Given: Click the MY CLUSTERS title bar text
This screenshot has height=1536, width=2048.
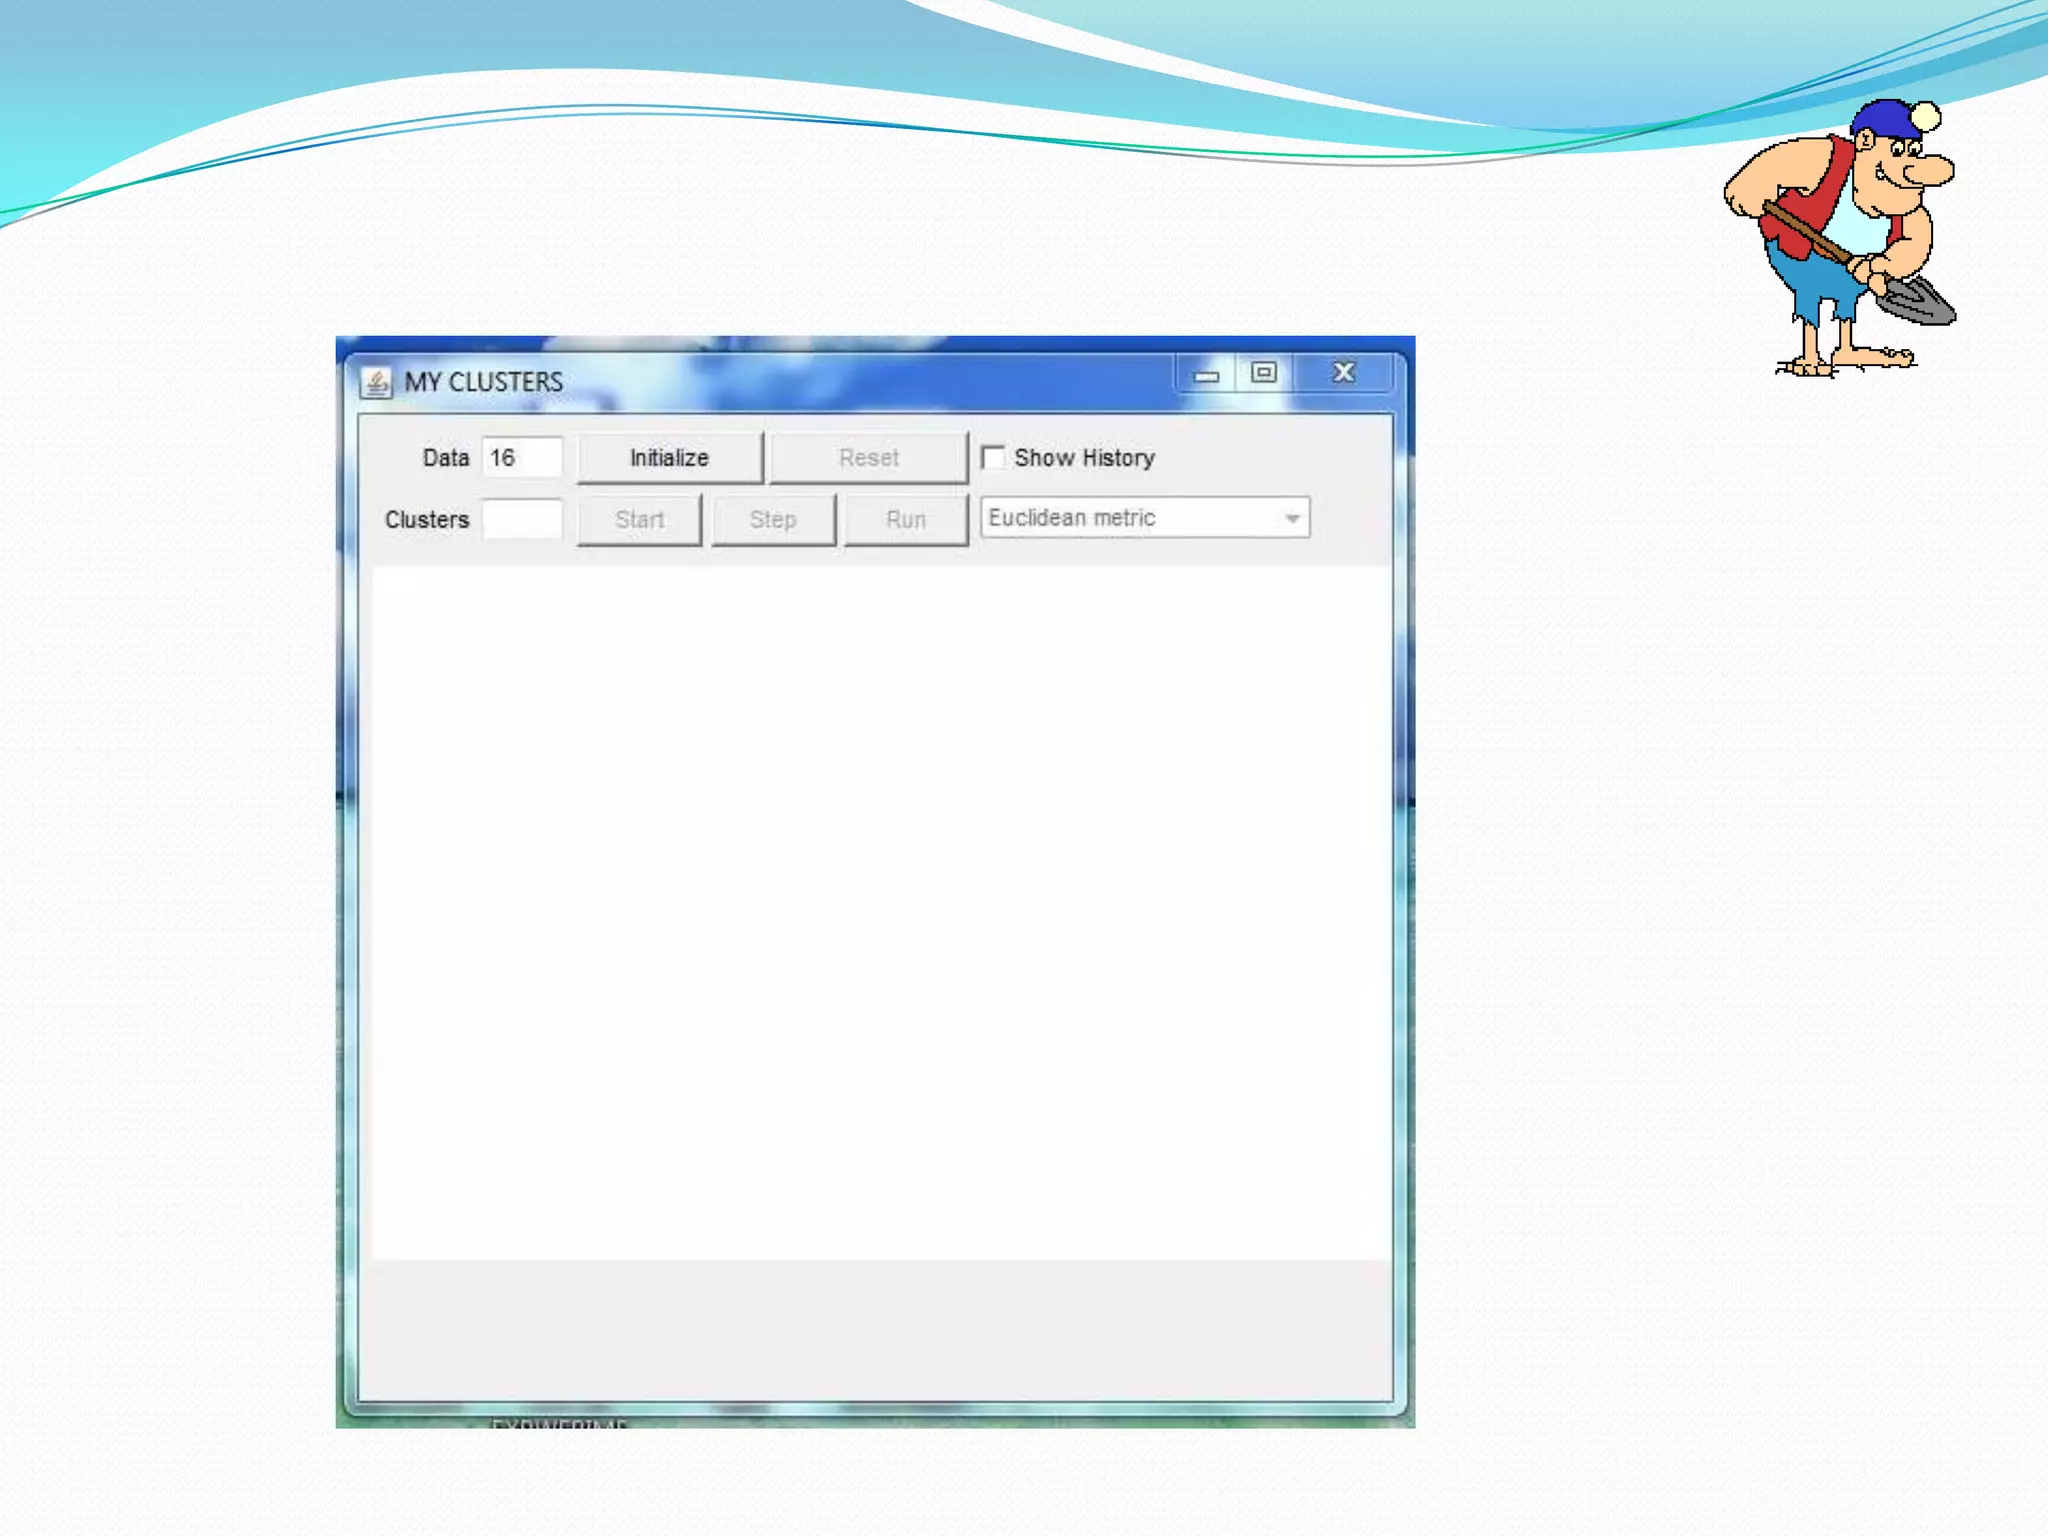Looking at the screenshot, I should click(x=483, y=382).
